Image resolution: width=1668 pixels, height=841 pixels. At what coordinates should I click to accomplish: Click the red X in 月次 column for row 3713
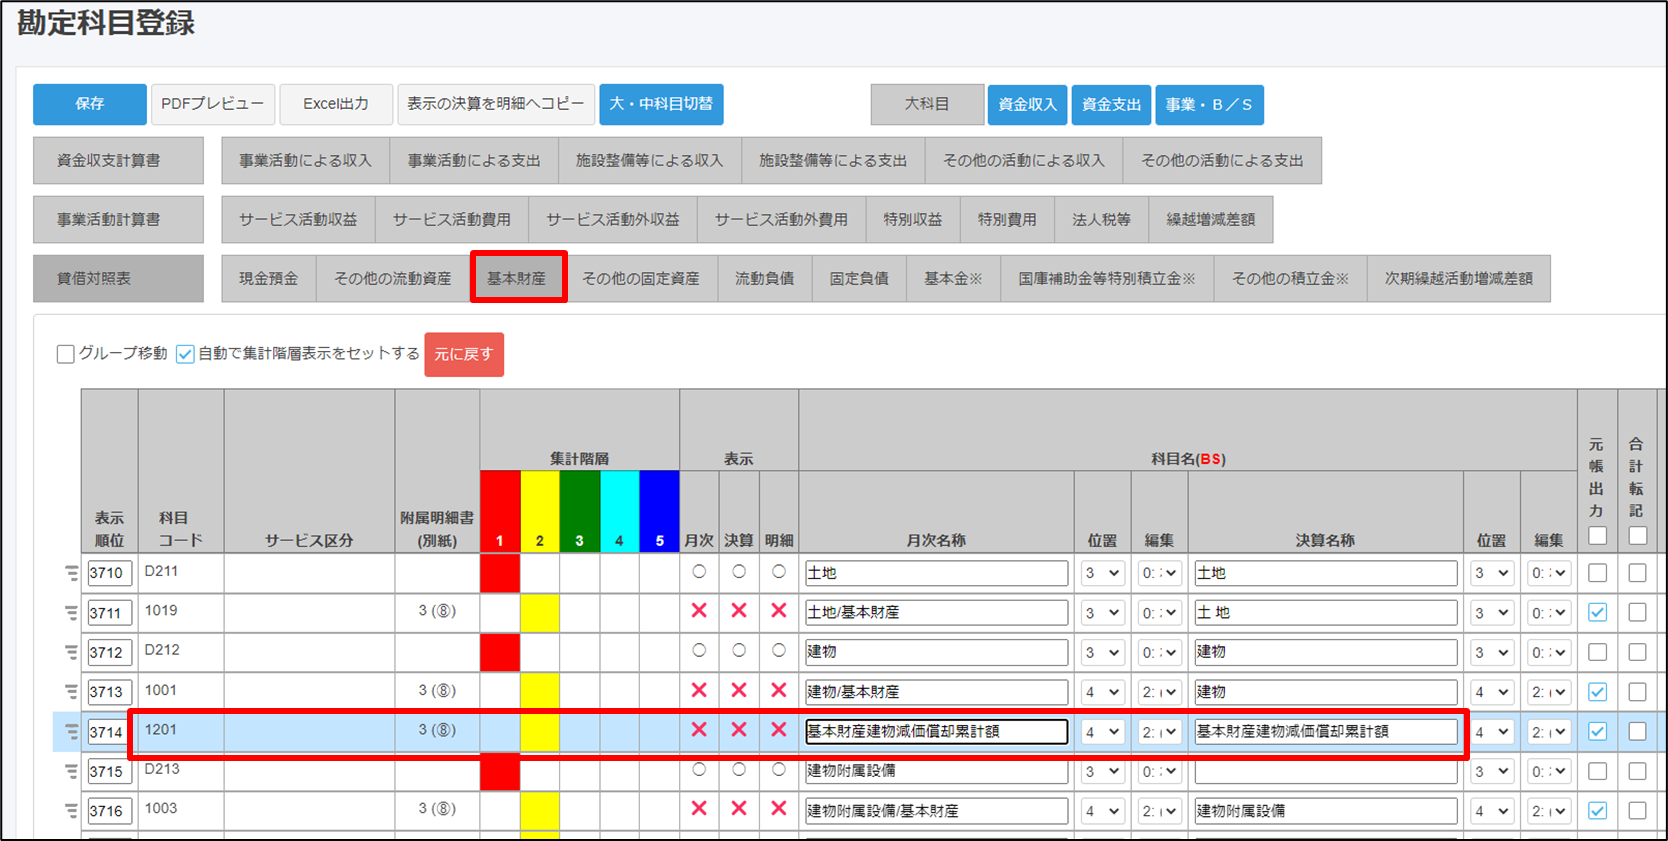[x=699, y=690]
